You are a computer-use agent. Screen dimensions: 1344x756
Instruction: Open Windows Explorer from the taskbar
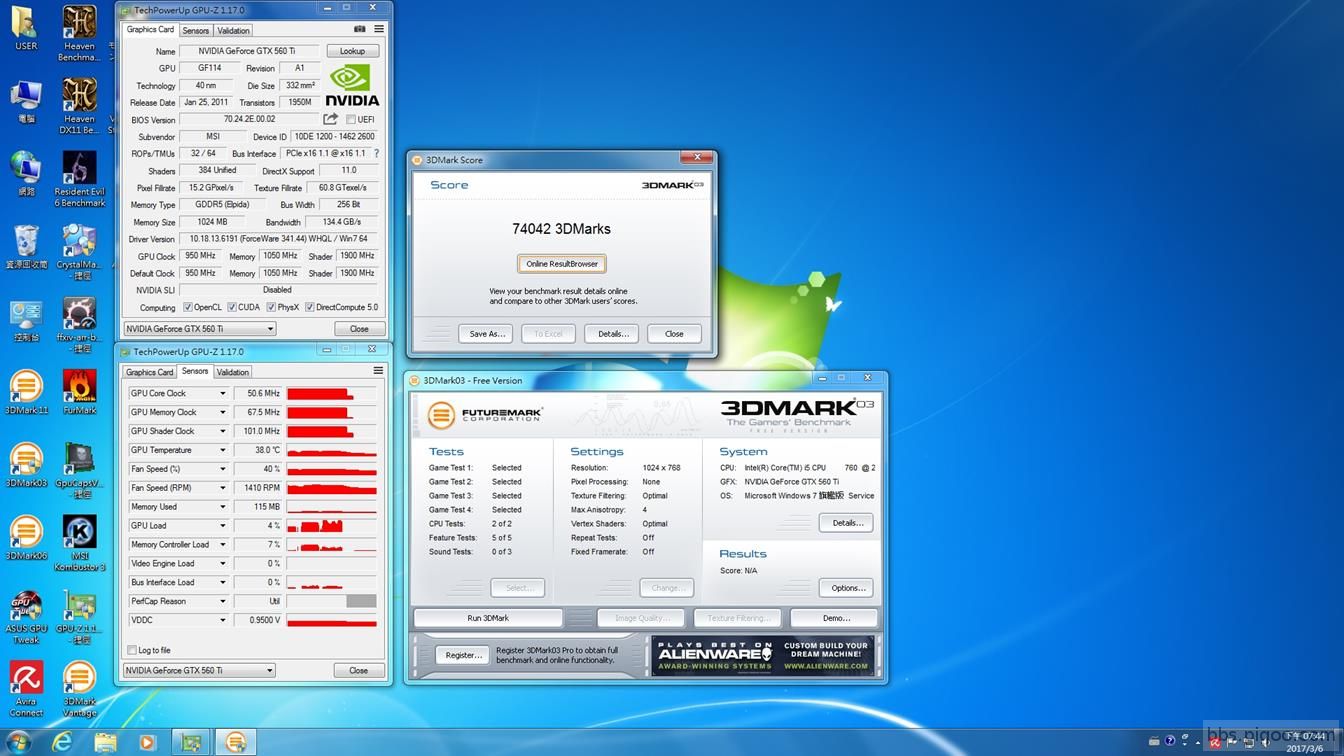(x=105, y=741)
